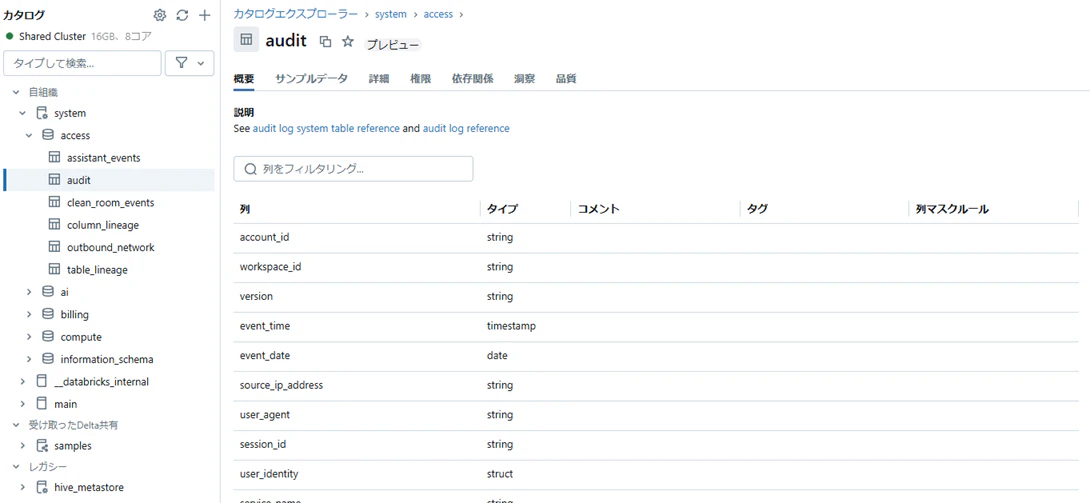Expand the main catalog node
Screen dimensions: 1090x503
click(23, 404)
